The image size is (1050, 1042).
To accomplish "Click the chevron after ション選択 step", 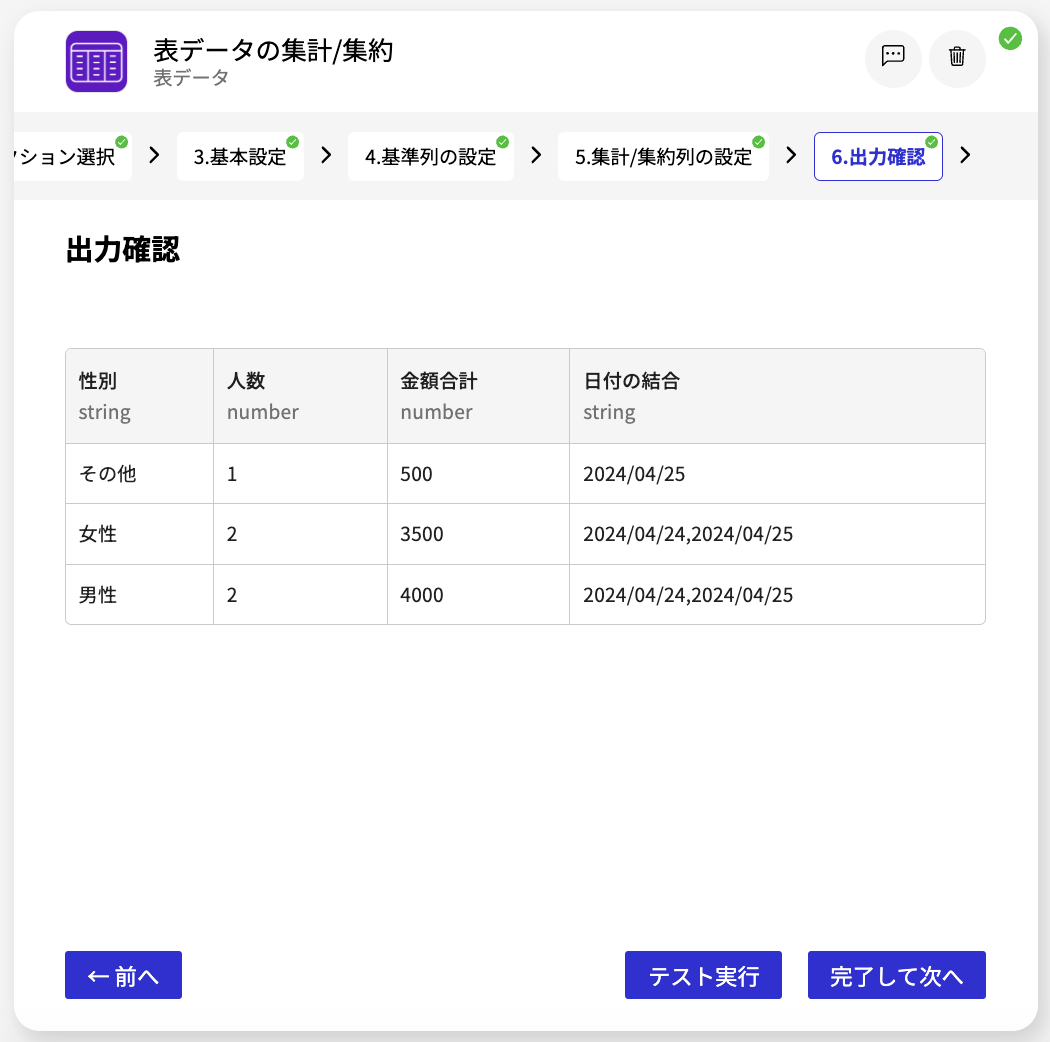I will pos(154,155).
